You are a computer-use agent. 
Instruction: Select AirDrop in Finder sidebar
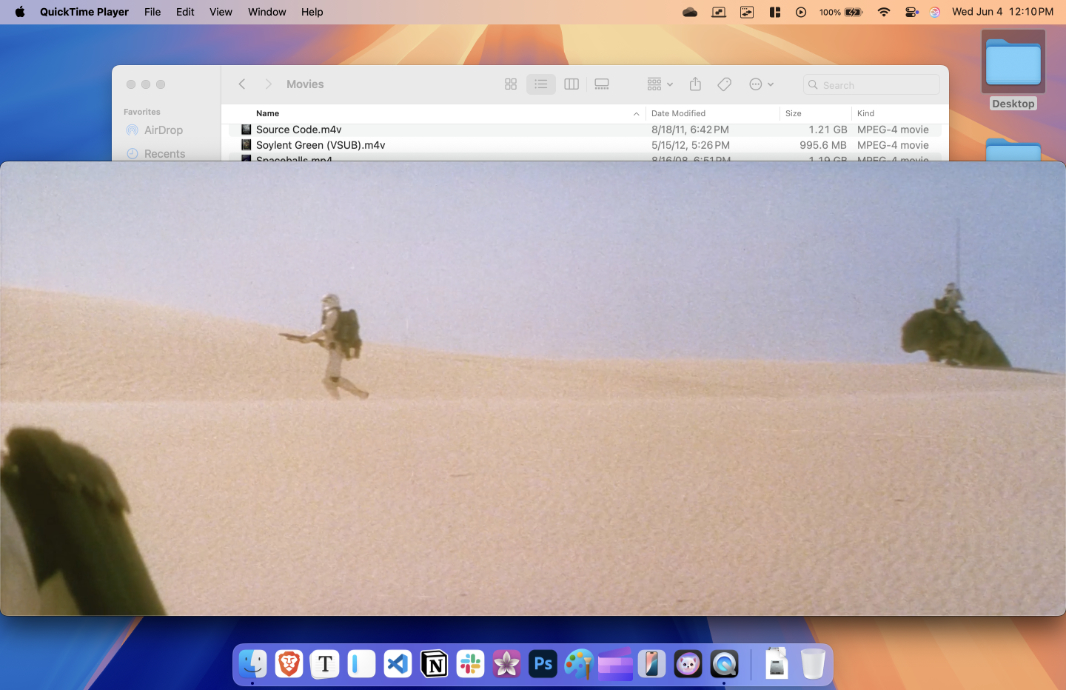[x=163, y=130]
